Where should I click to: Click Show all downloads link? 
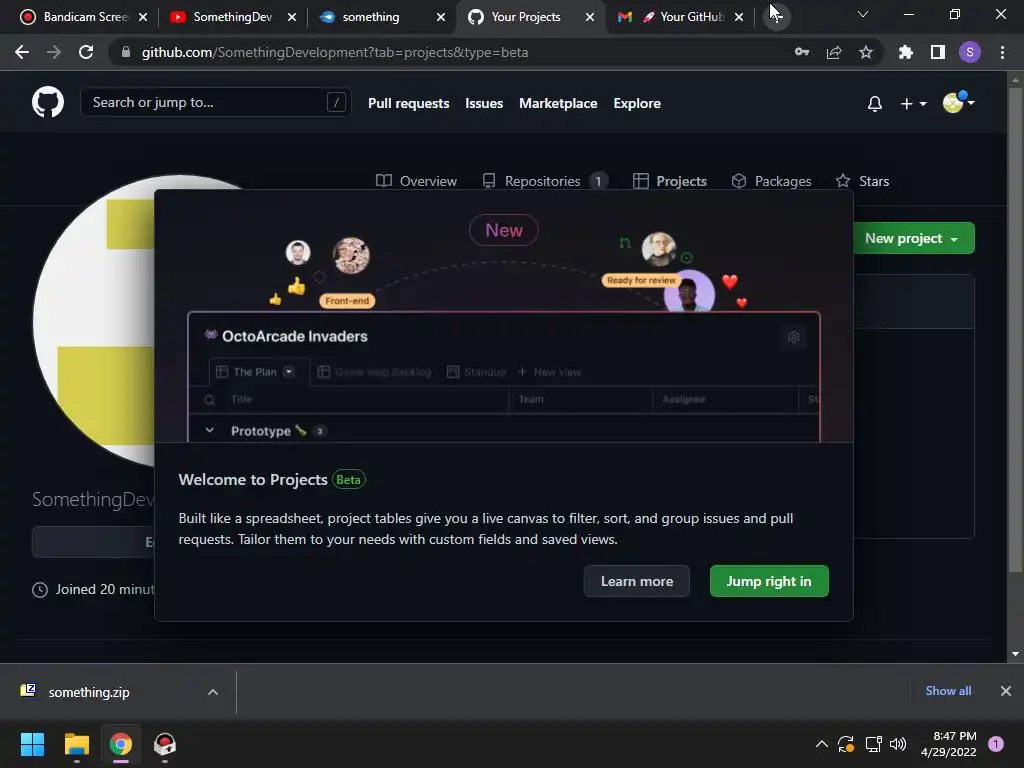click(948, 691)
